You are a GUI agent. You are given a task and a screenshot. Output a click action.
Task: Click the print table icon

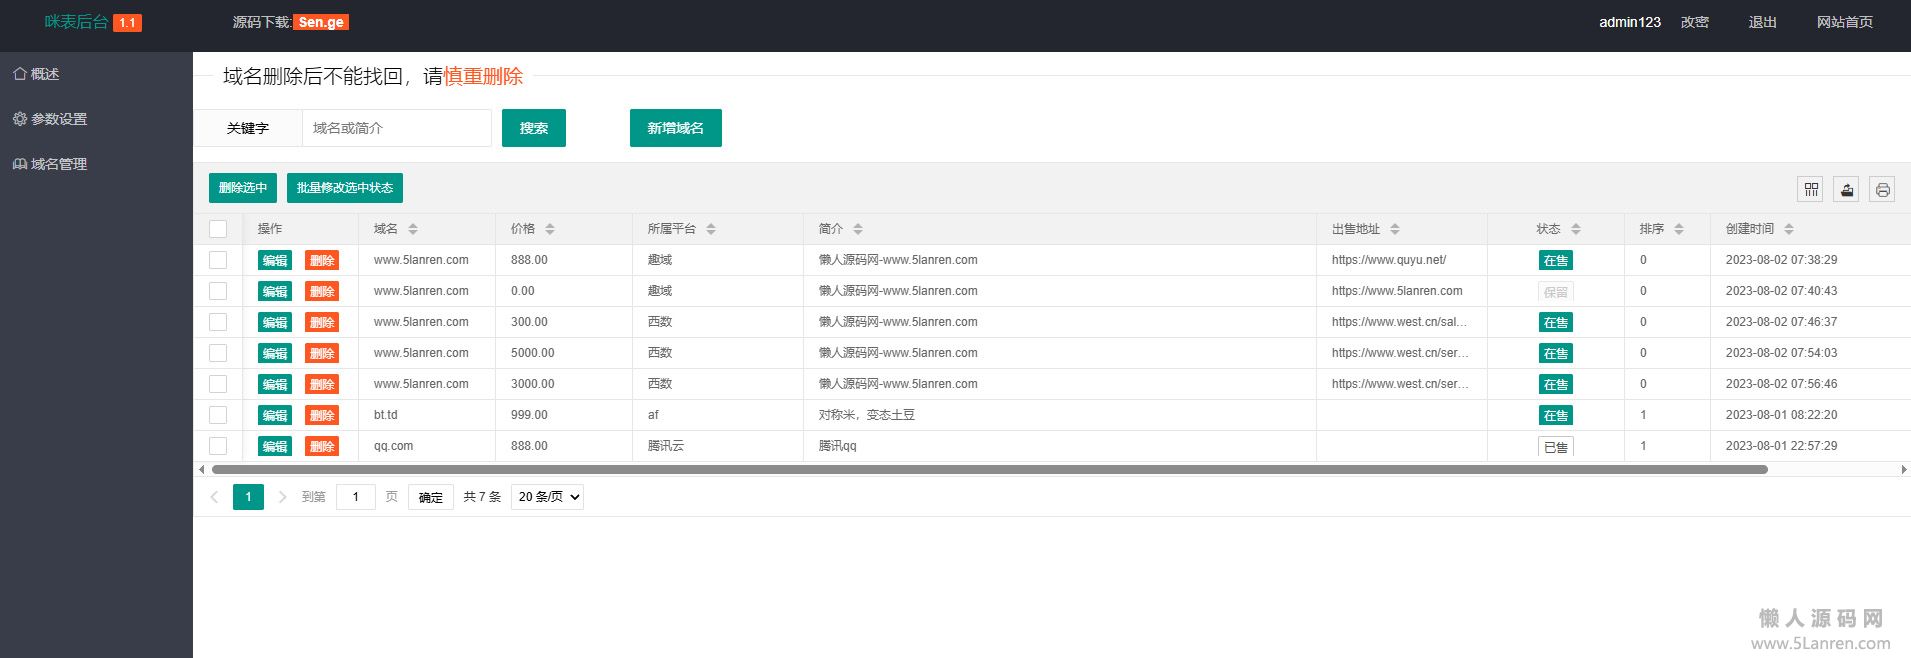pyautogui.click(x=1882, y=189)
